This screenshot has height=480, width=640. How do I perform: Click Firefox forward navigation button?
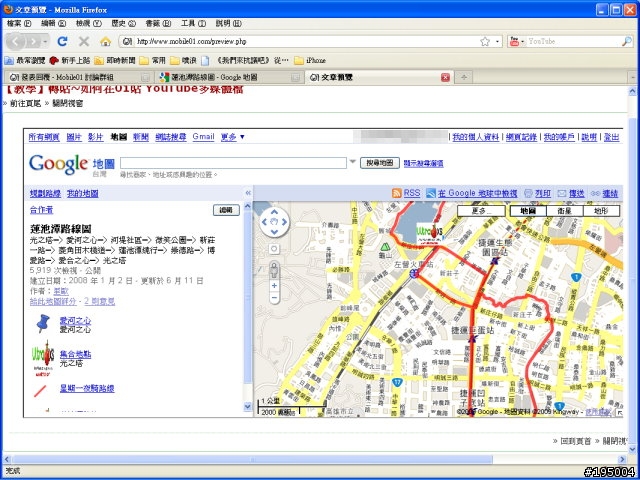point(33,41)
